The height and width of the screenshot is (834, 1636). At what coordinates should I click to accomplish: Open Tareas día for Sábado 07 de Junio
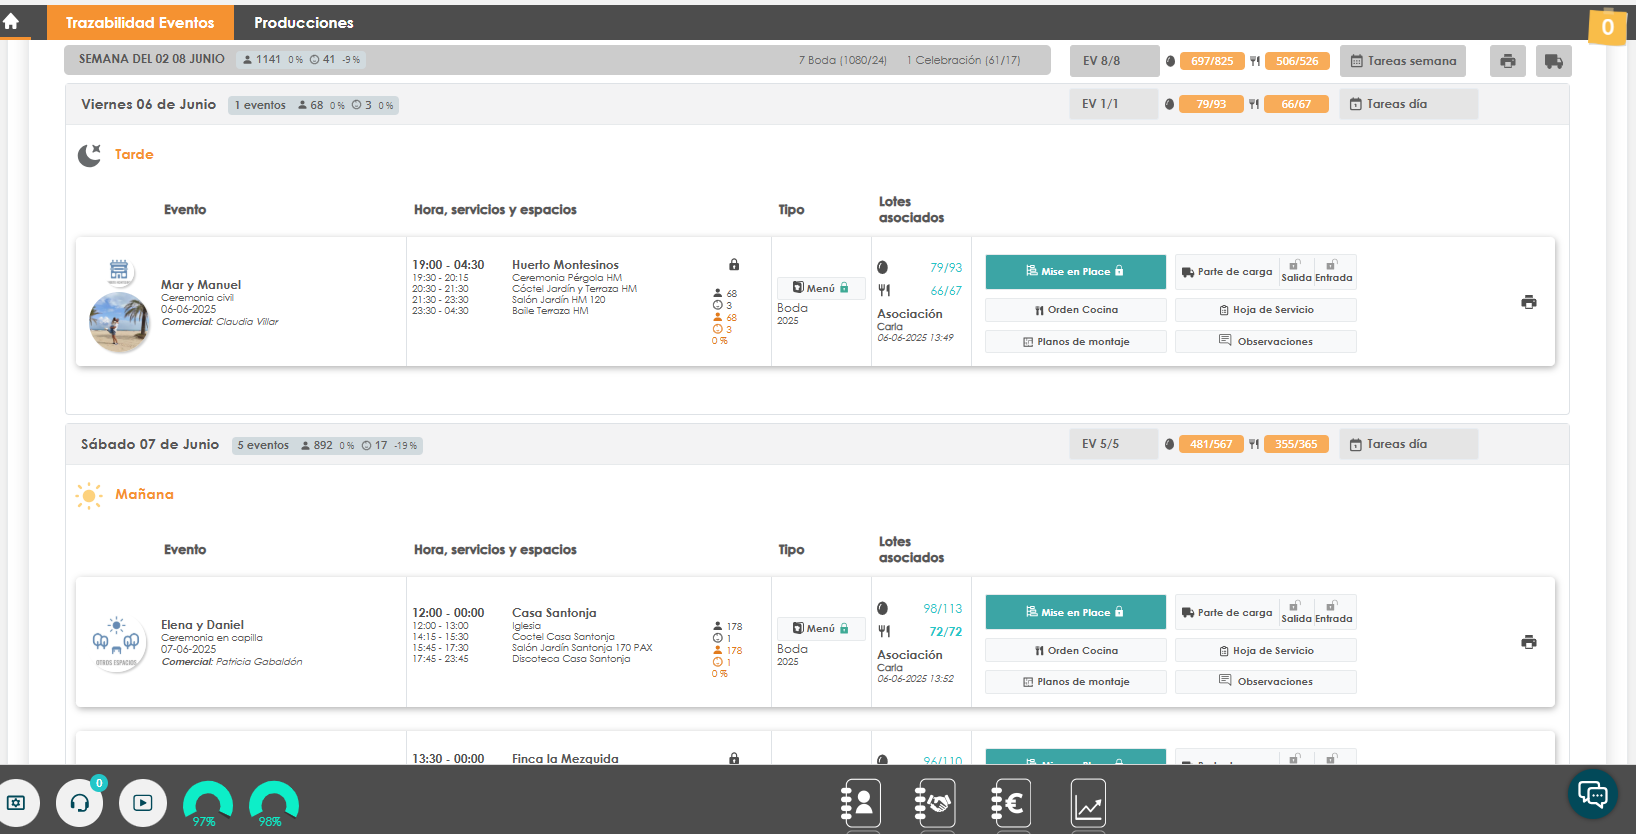pos(1408,444)
